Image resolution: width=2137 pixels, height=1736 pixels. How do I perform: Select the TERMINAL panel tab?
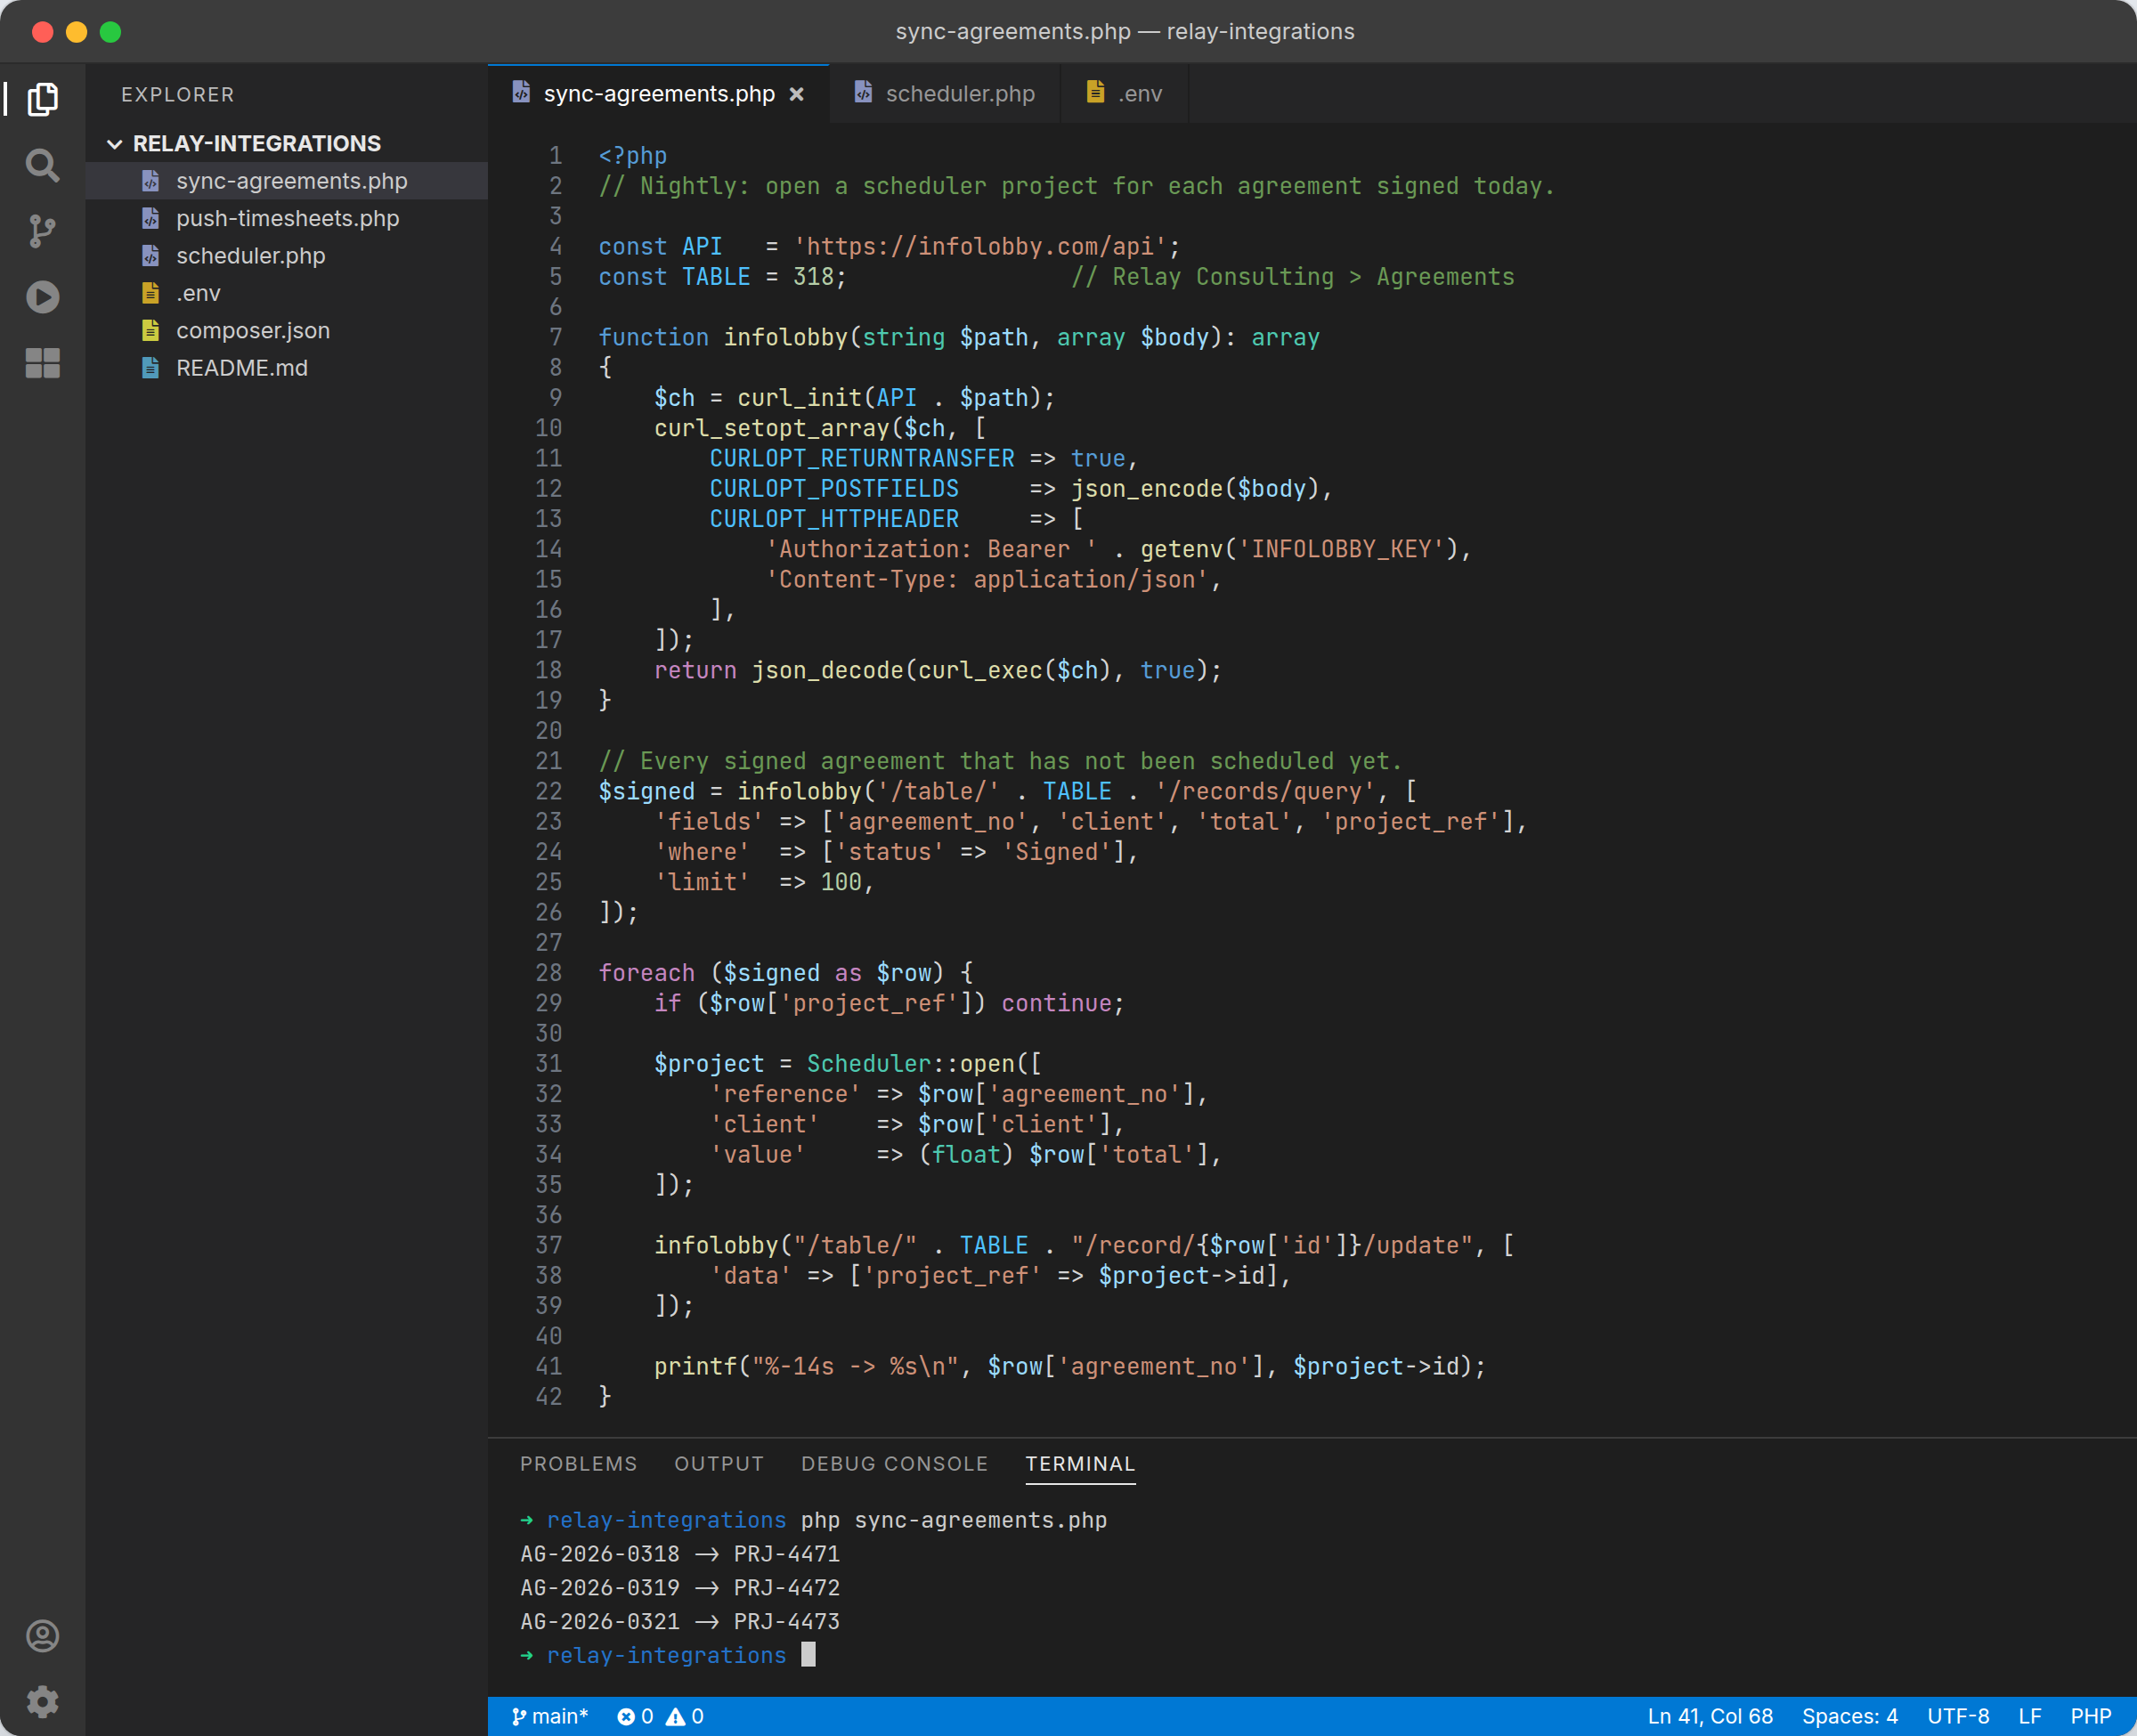[x=1080, y=1464]
